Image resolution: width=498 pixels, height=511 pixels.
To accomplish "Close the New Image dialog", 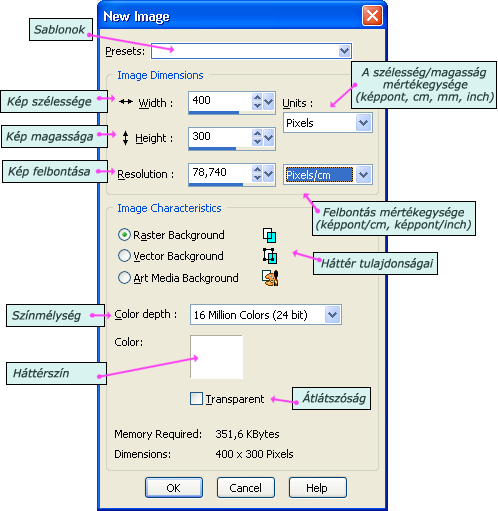I will [x=372, y=15].
